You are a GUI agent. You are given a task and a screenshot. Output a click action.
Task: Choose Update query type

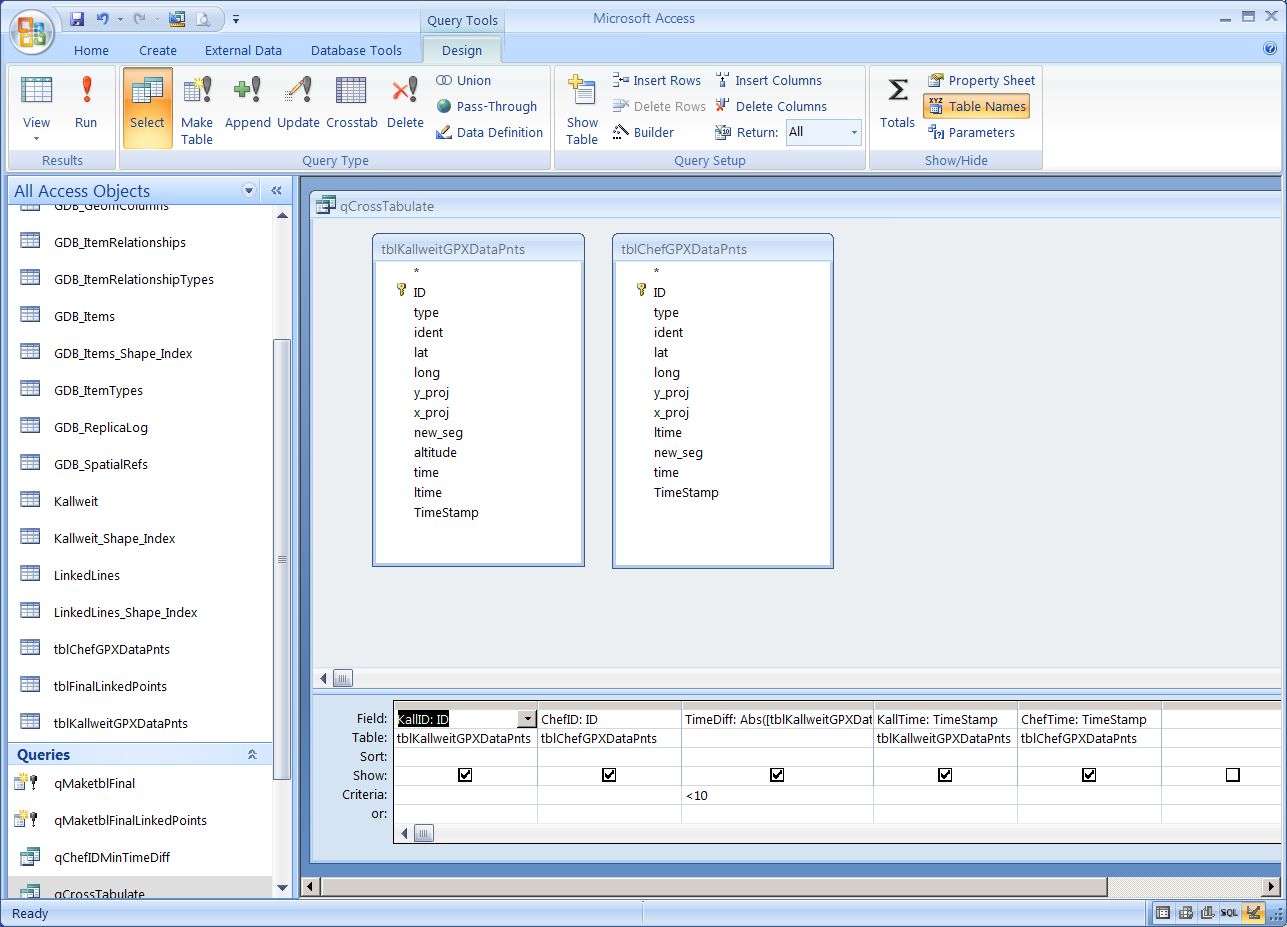[x=298, y=103]
